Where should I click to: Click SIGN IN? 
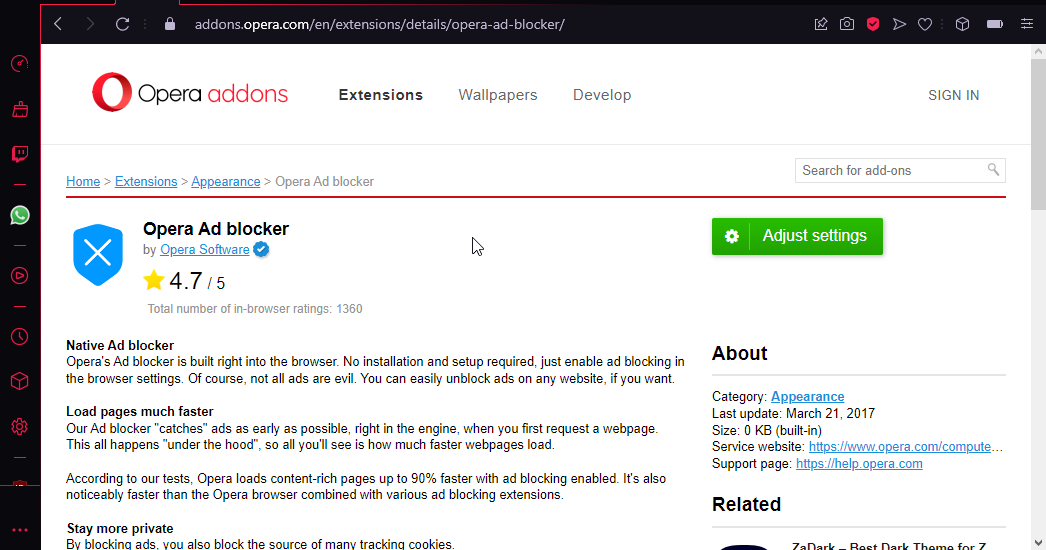(953, 95)
